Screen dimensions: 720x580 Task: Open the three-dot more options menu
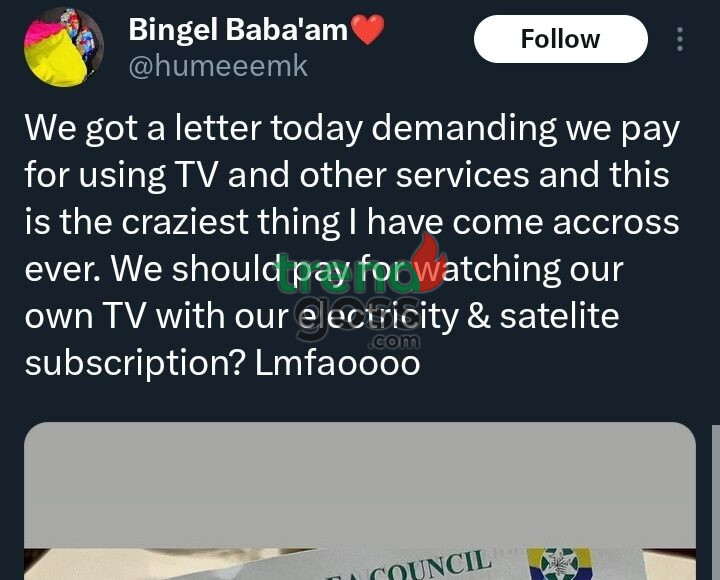point(680,39)
